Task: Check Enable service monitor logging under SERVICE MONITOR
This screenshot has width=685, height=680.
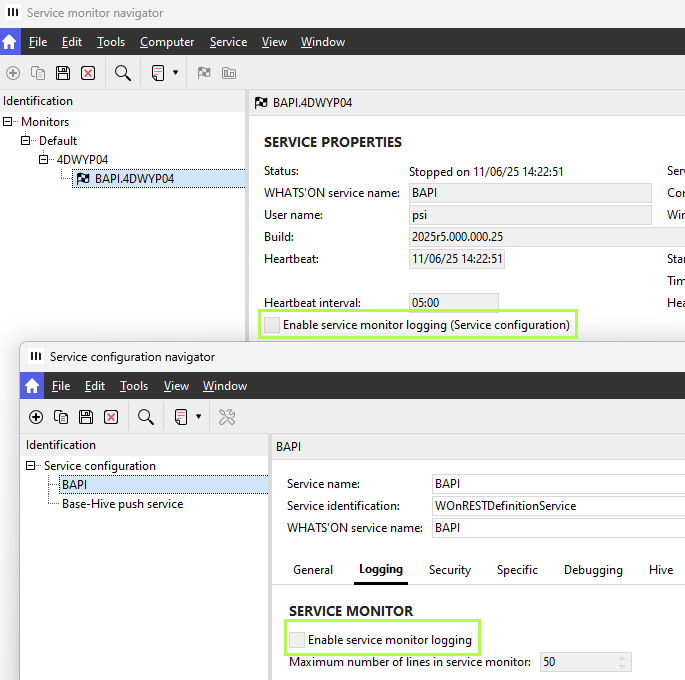Action: (297, 639)
